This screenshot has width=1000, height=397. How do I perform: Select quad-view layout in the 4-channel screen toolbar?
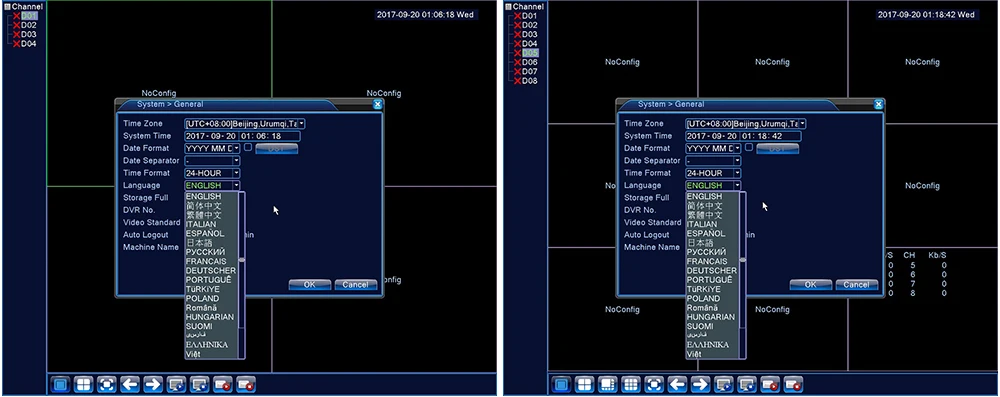(84, 384)
